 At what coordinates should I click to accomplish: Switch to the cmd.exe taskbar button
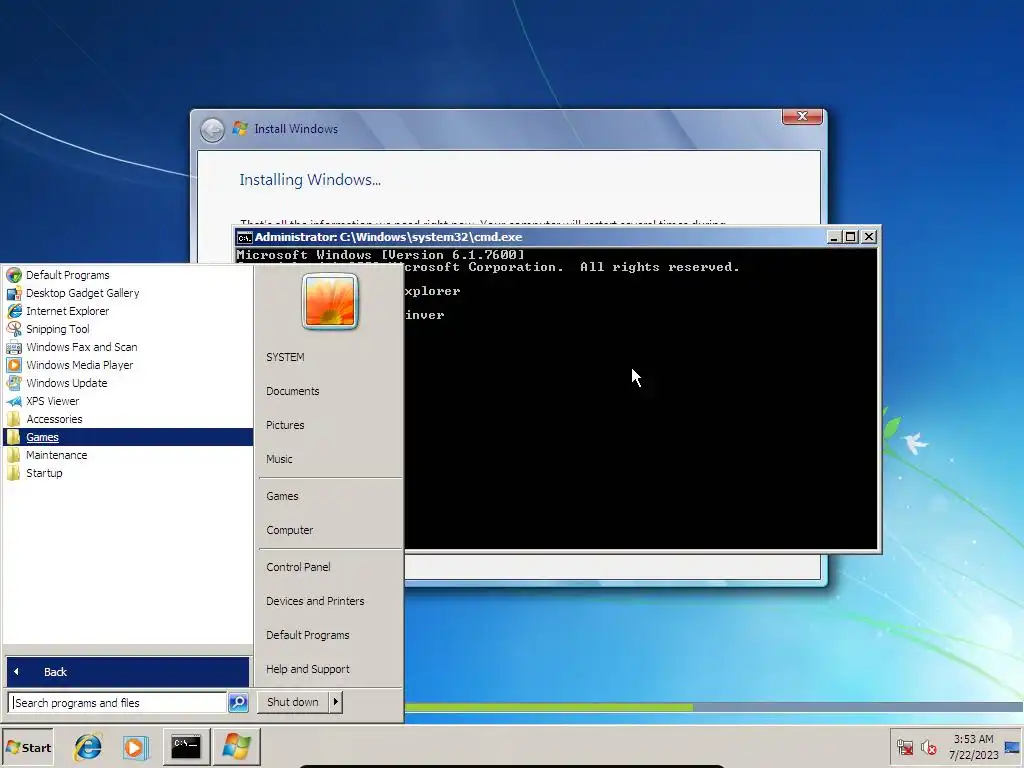click(x=186, y=746)
